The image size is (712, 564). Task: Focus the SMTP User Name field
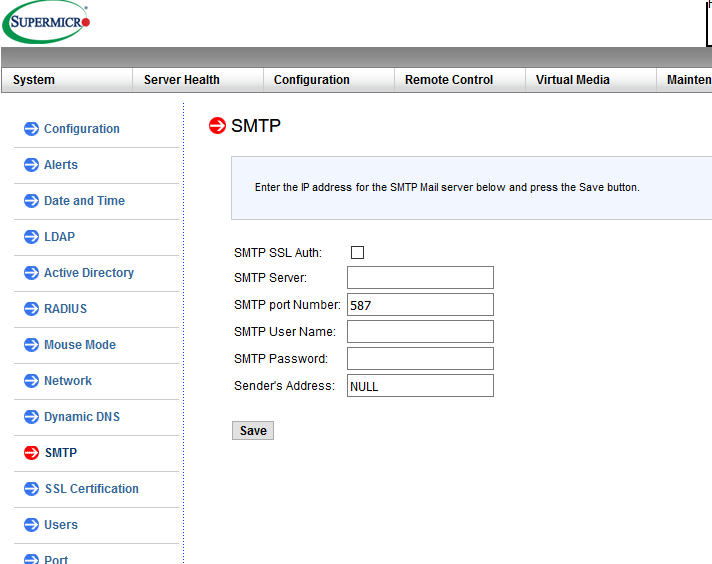click(420, 331)
